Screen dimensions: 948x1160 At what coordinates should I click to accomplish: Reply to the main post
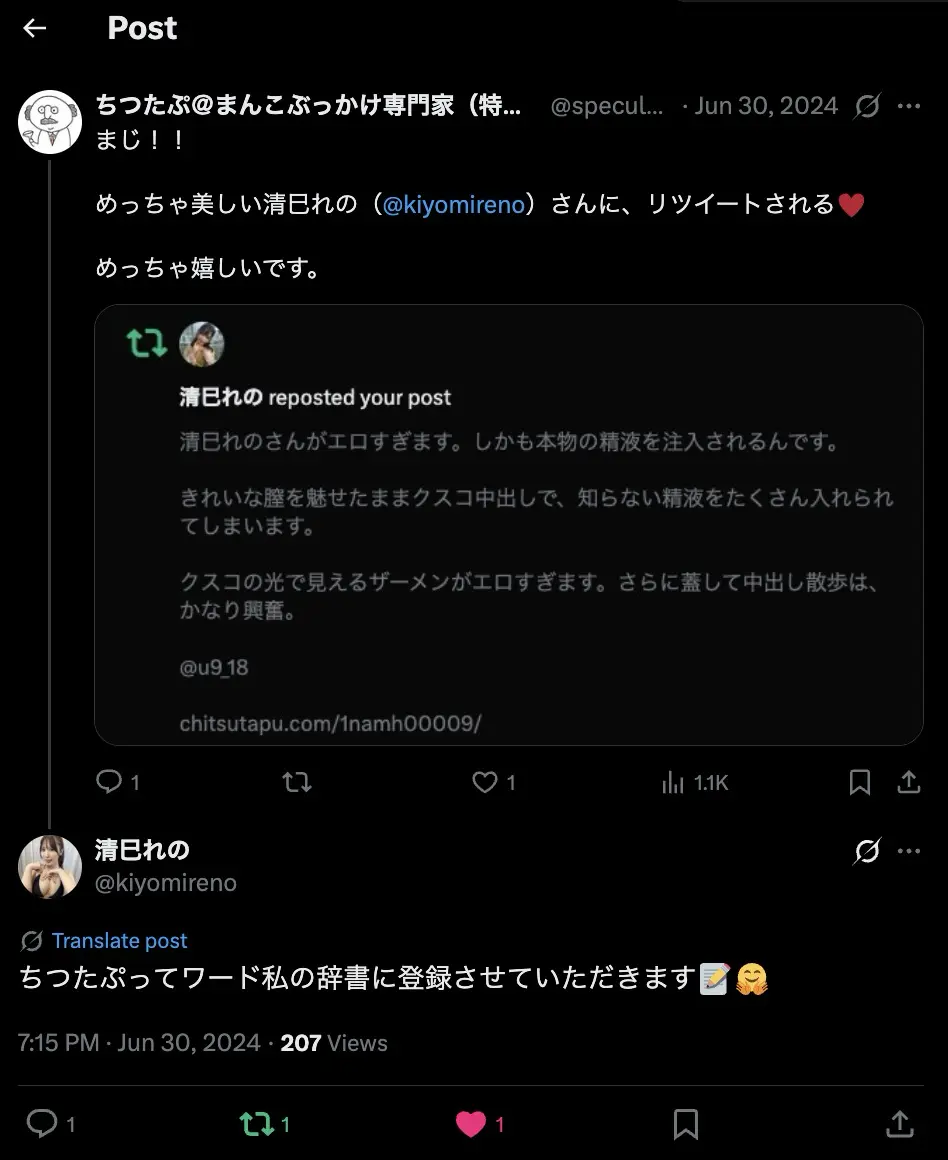[x=42, y=1124]
